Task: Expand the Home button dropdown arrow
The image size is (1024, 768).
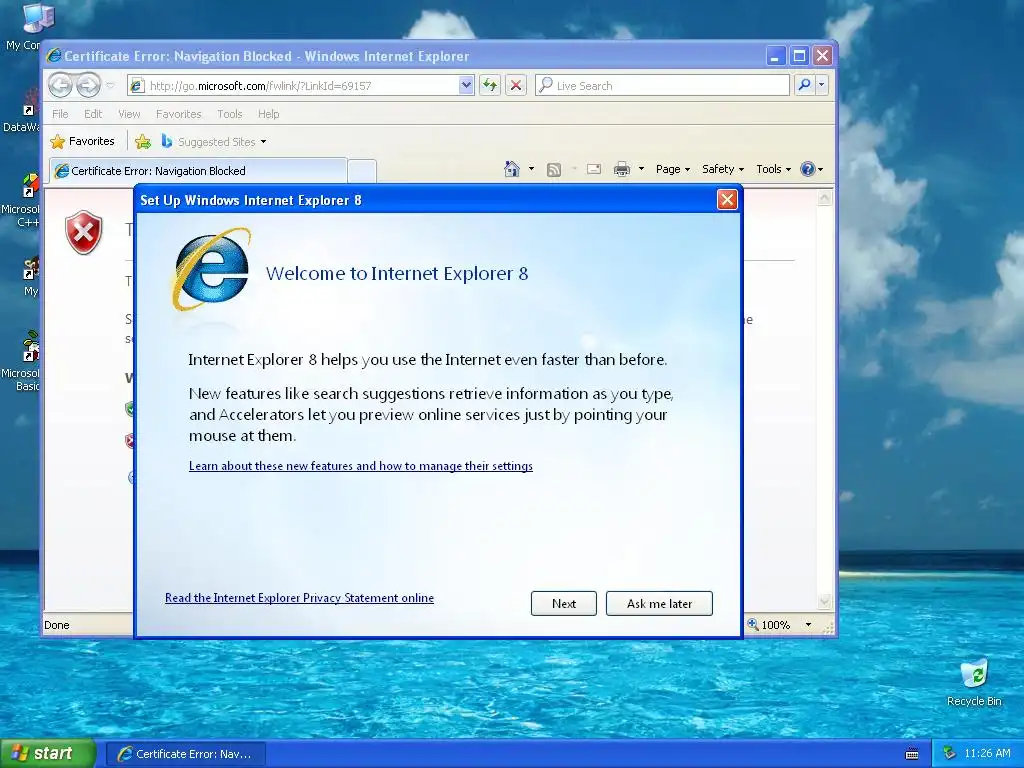Action: click(x=531, y=169)
